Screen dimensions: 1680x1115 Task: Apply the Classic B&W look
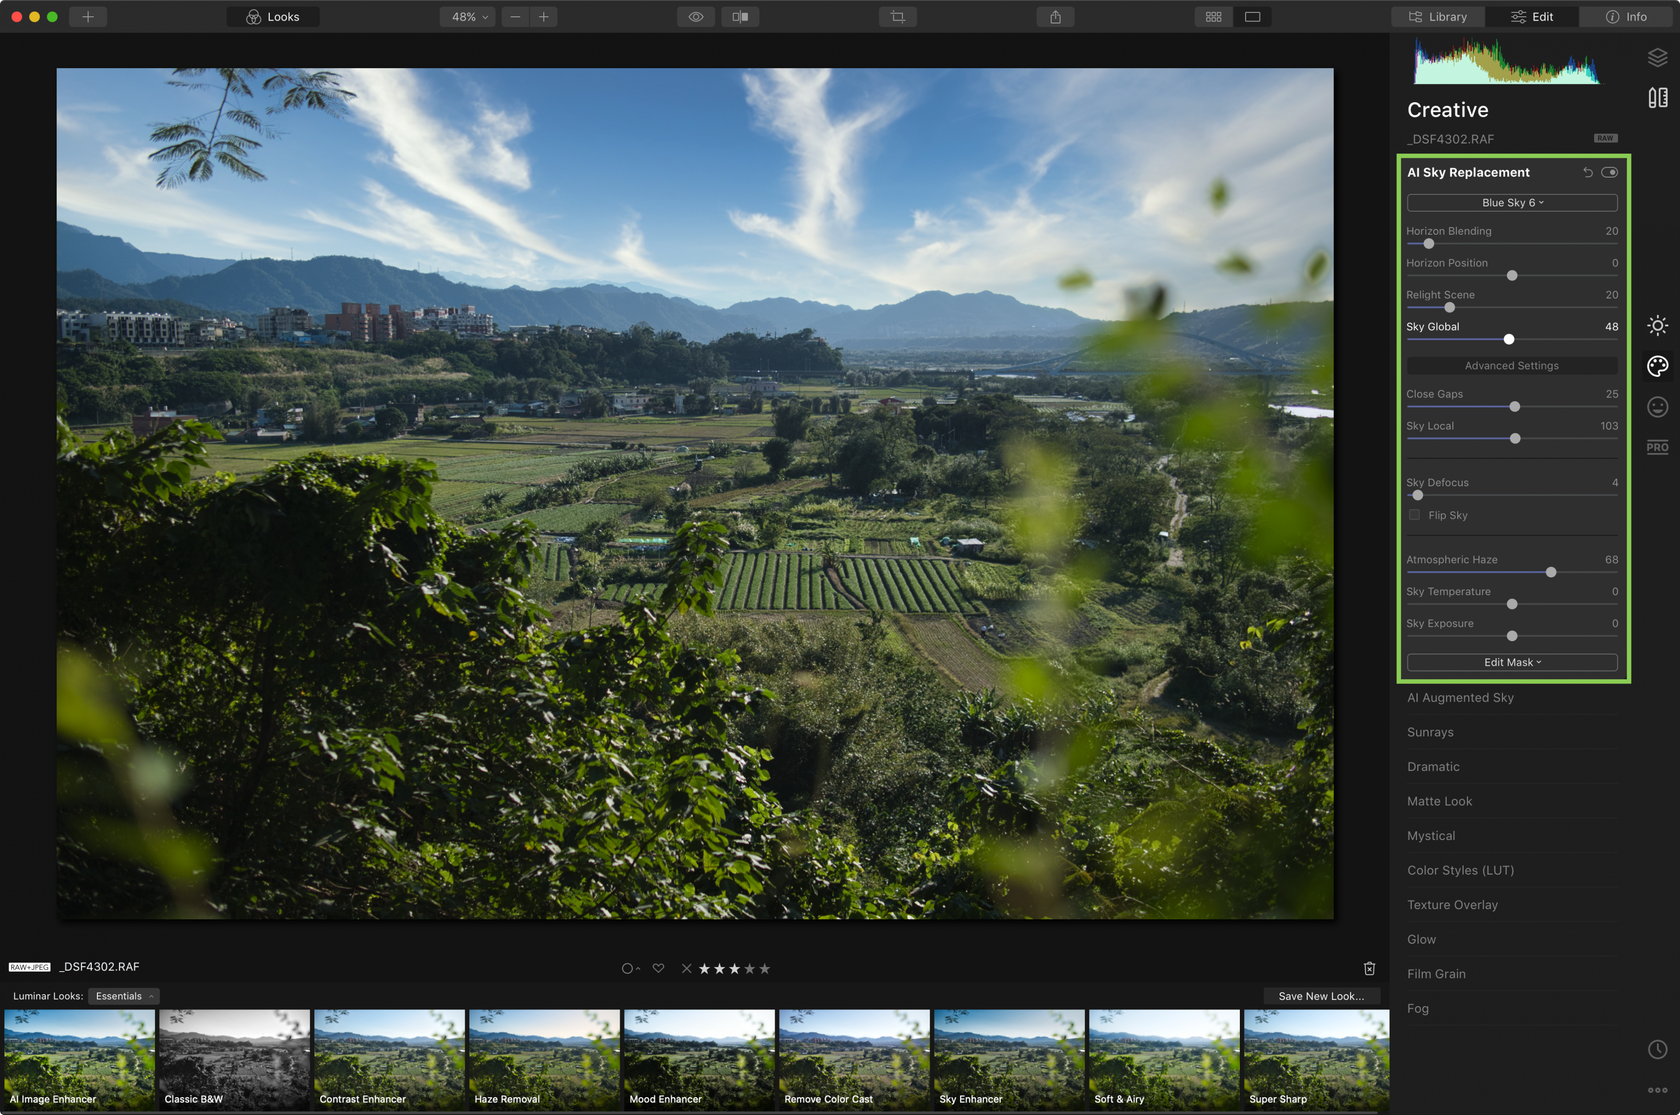(x=234, y=1059)
